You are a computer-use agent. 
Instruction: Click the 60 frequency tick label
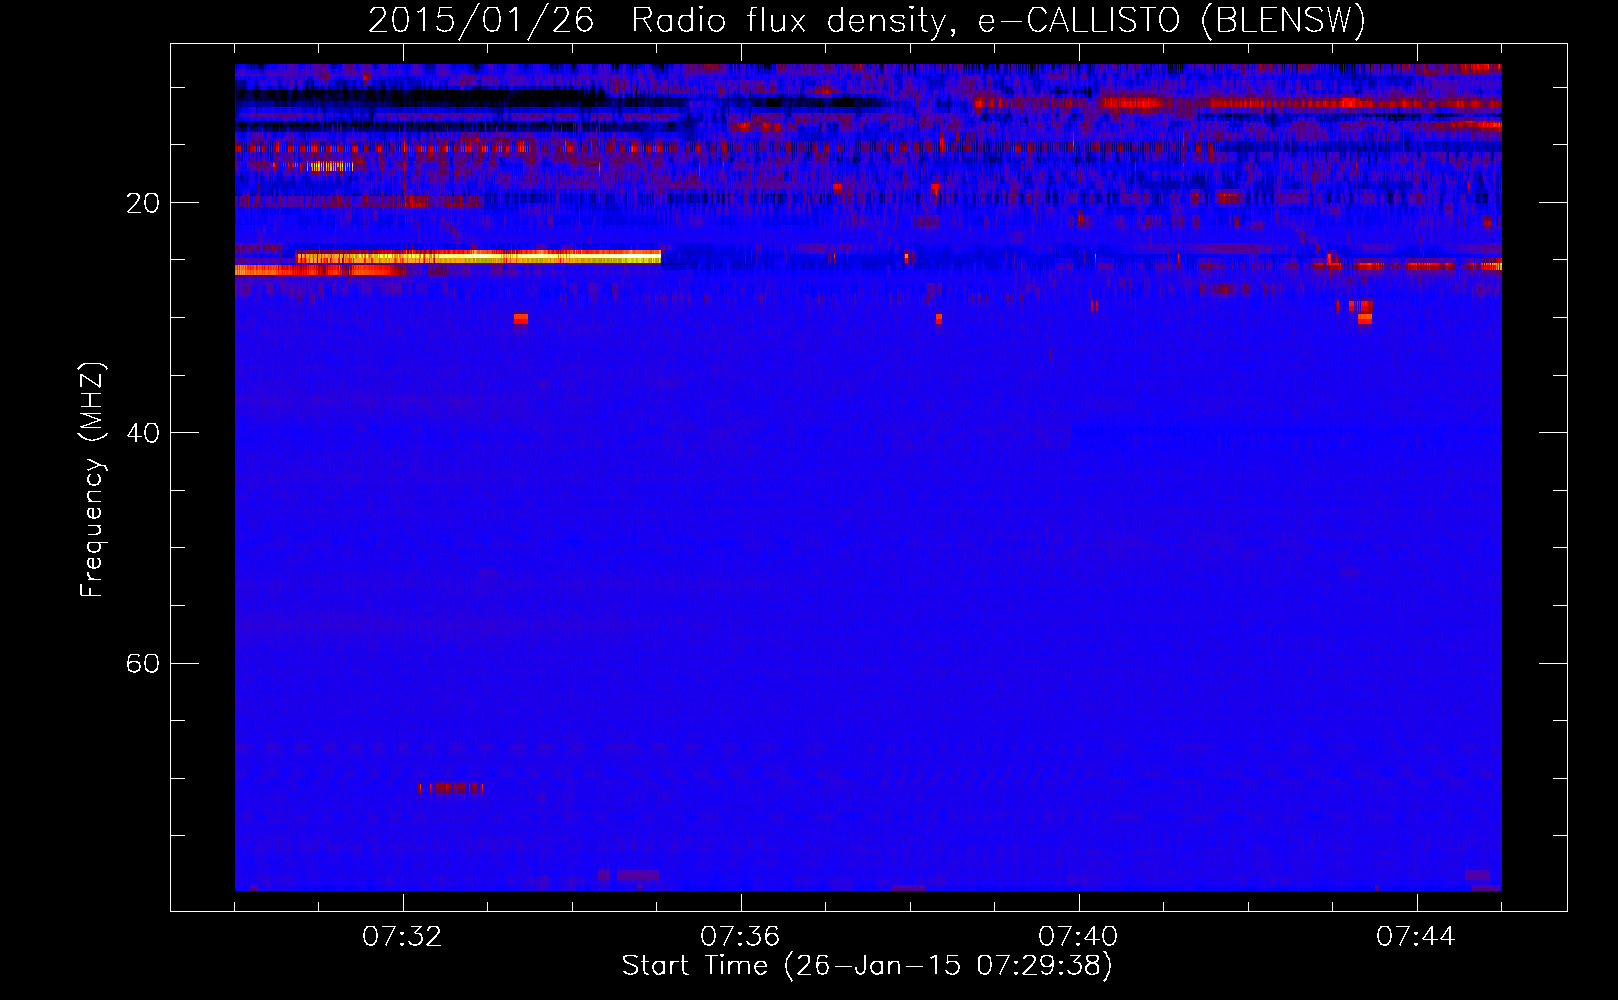[143, 663]
